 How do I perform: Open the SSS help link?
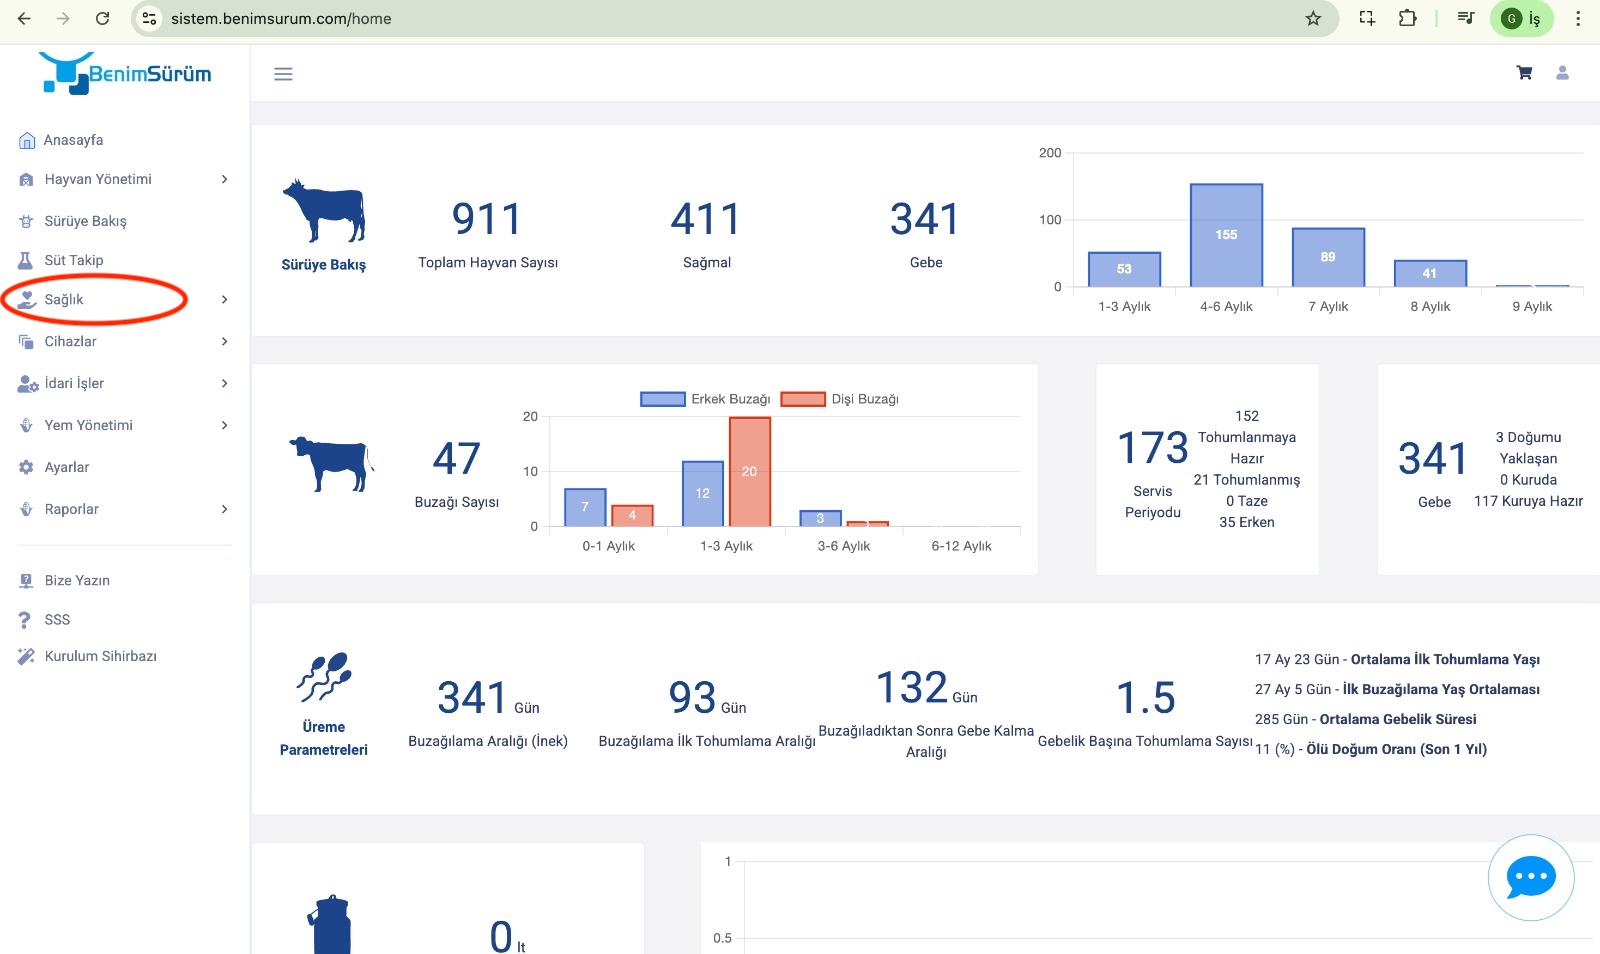pos(57,620)
